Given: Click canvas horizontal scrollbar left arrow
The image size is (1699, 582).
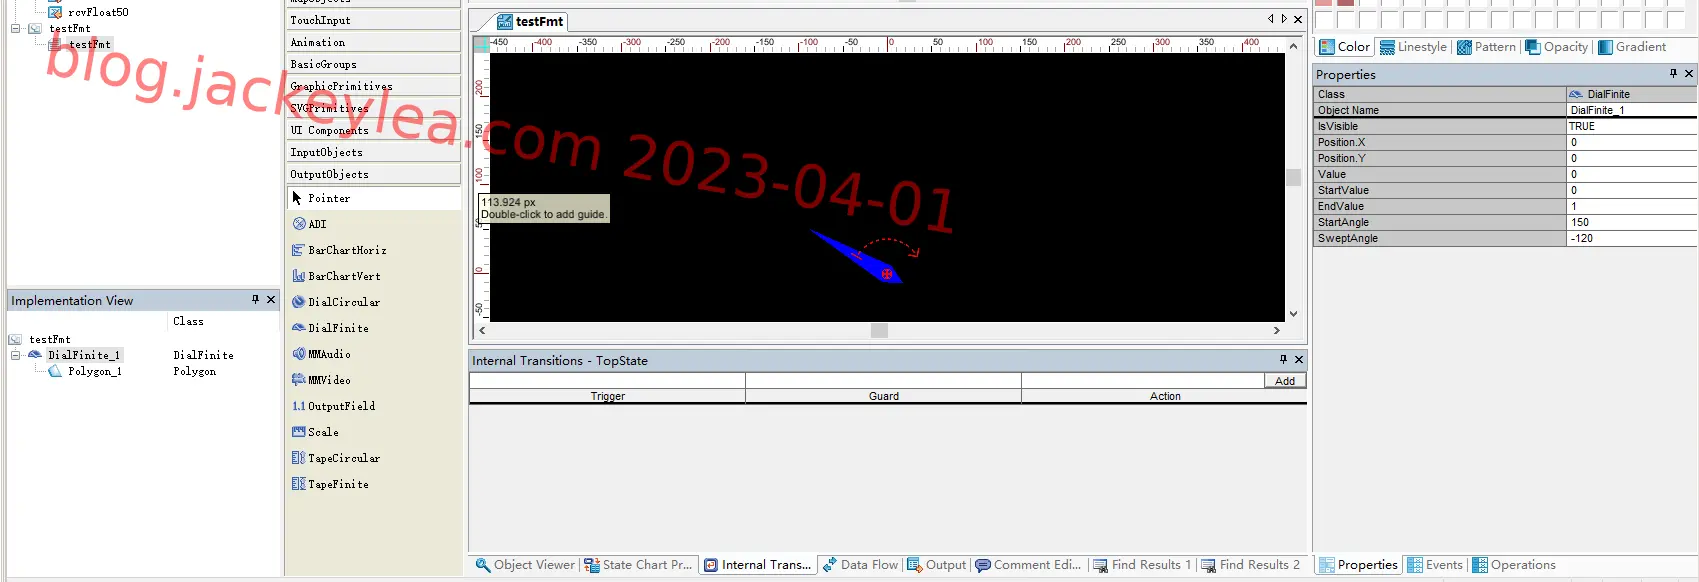Looking at the screenshot, I should 482,330.
